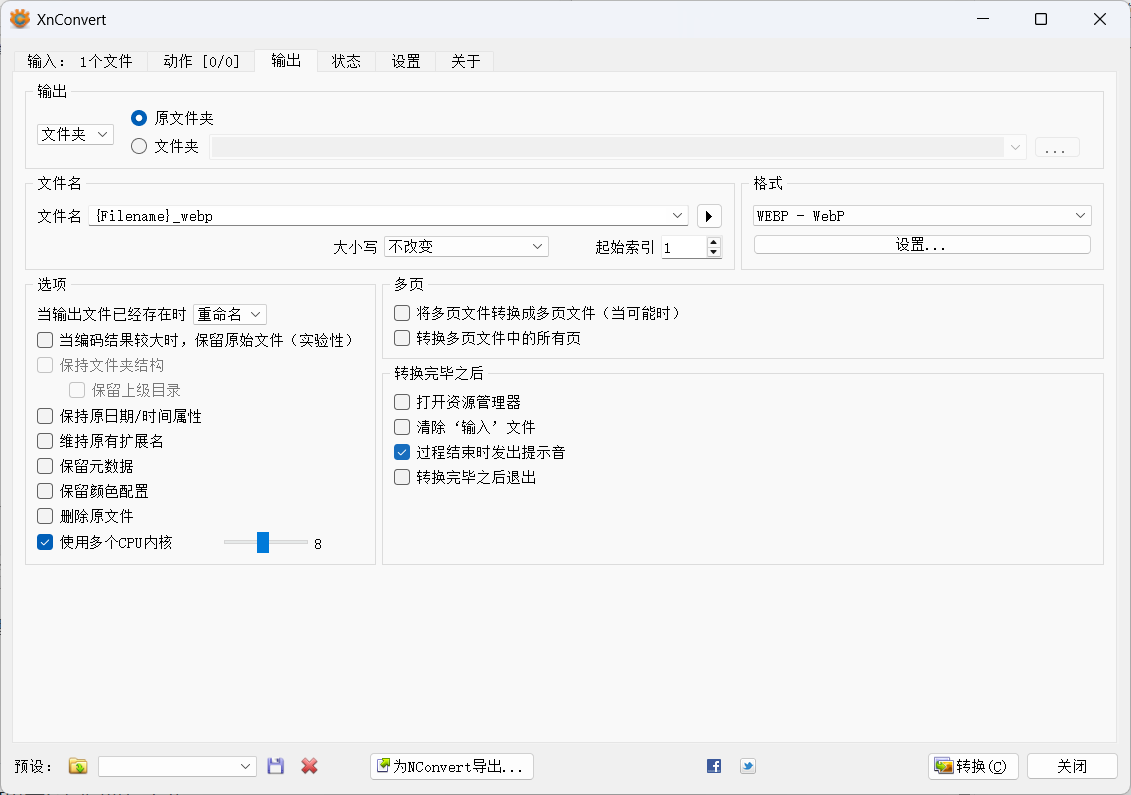The height and width of the screenshot is (795, 1131).
Task: Open 大小写 不改变 dropdown
Action: pyautogui.click(x=467, y=247)
